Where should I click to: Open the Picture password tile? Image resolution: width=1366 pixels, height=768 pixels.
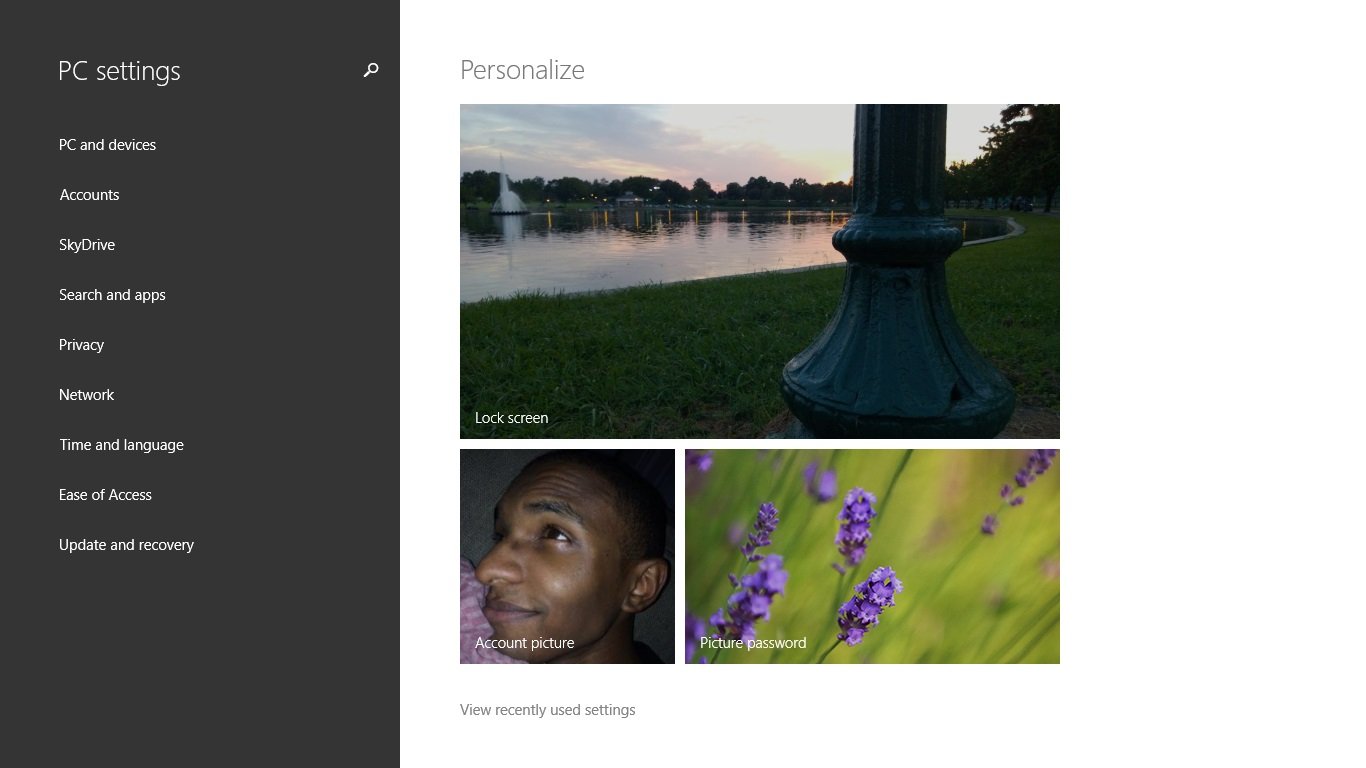[872, 556]
